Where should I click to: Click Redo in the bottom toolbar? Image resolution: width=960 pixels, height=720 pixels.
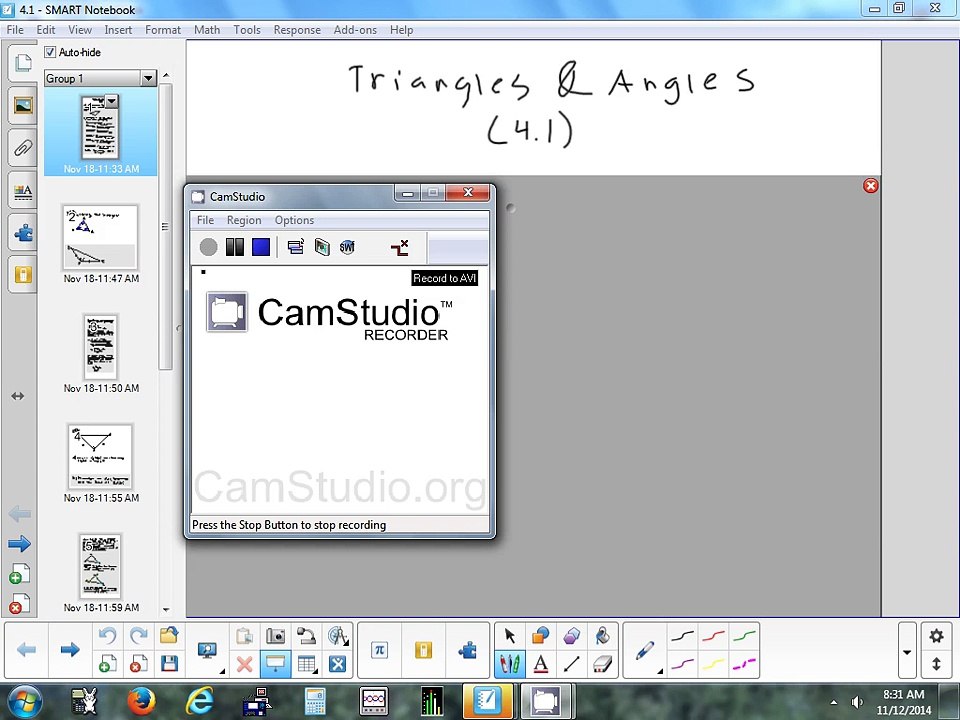pyautogui.click(x=138, y=636)
